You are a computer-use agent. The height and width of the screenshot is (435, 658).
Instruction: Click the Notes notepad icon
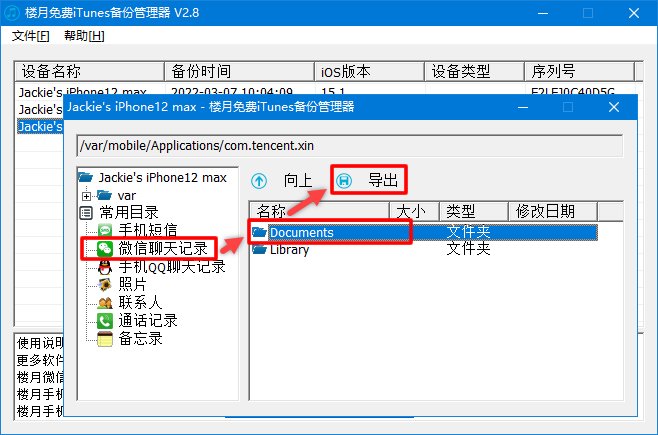coord(105,339)
